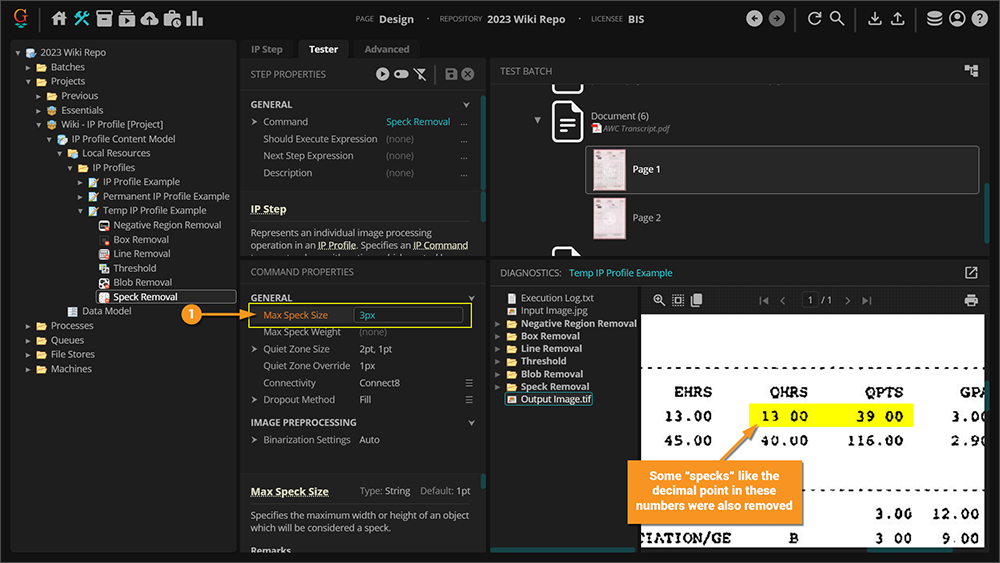Toggle the filter icon in Step Properties

tap(420, 74)
